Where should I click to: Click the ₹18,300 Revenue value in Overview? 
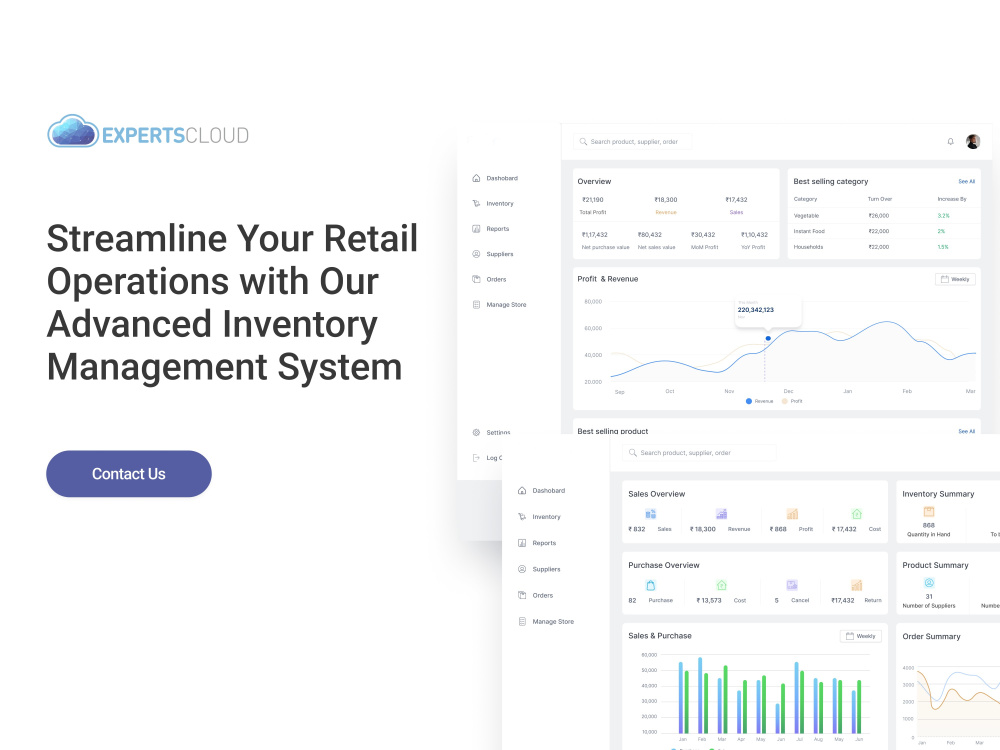tap(666, 200)
